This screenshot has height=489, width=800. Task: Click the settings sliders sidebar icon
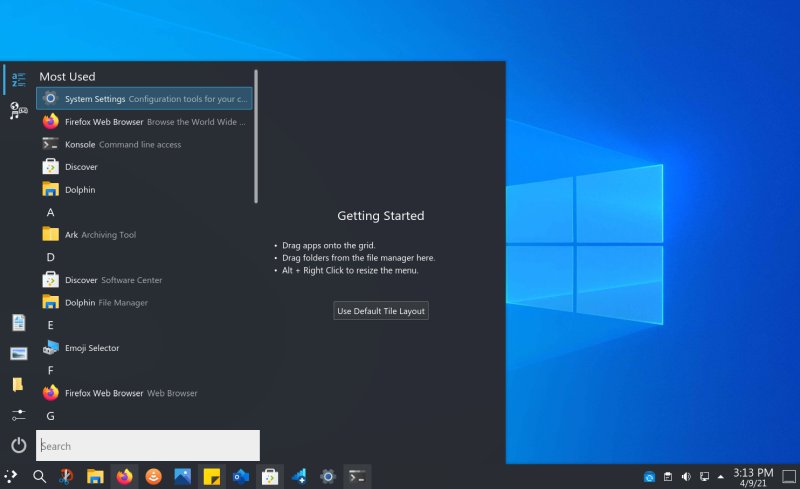pos(18,414)
